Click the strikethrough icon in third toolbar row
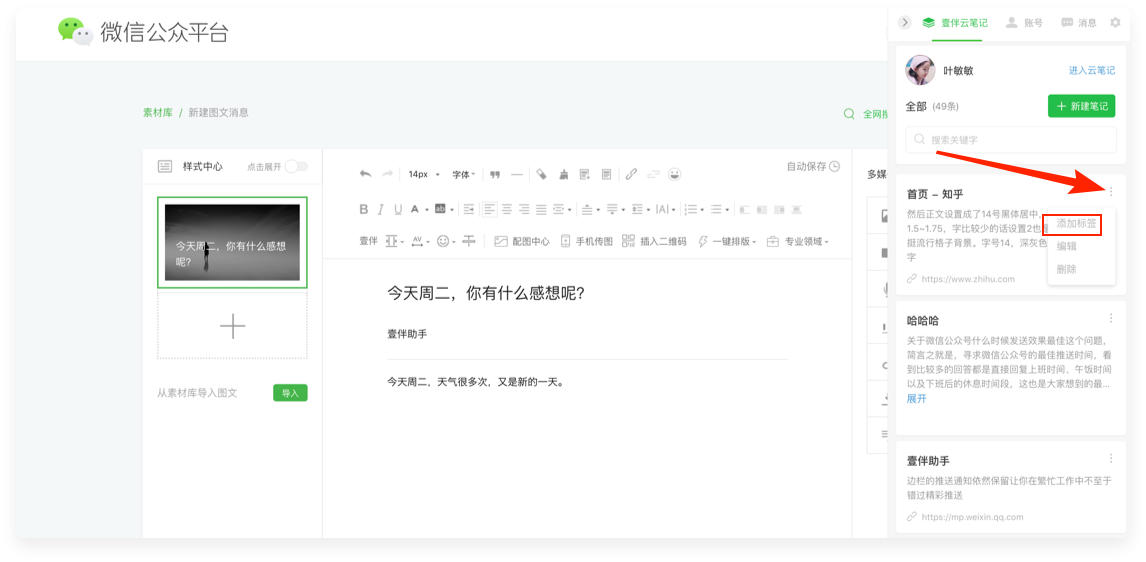 468,240
